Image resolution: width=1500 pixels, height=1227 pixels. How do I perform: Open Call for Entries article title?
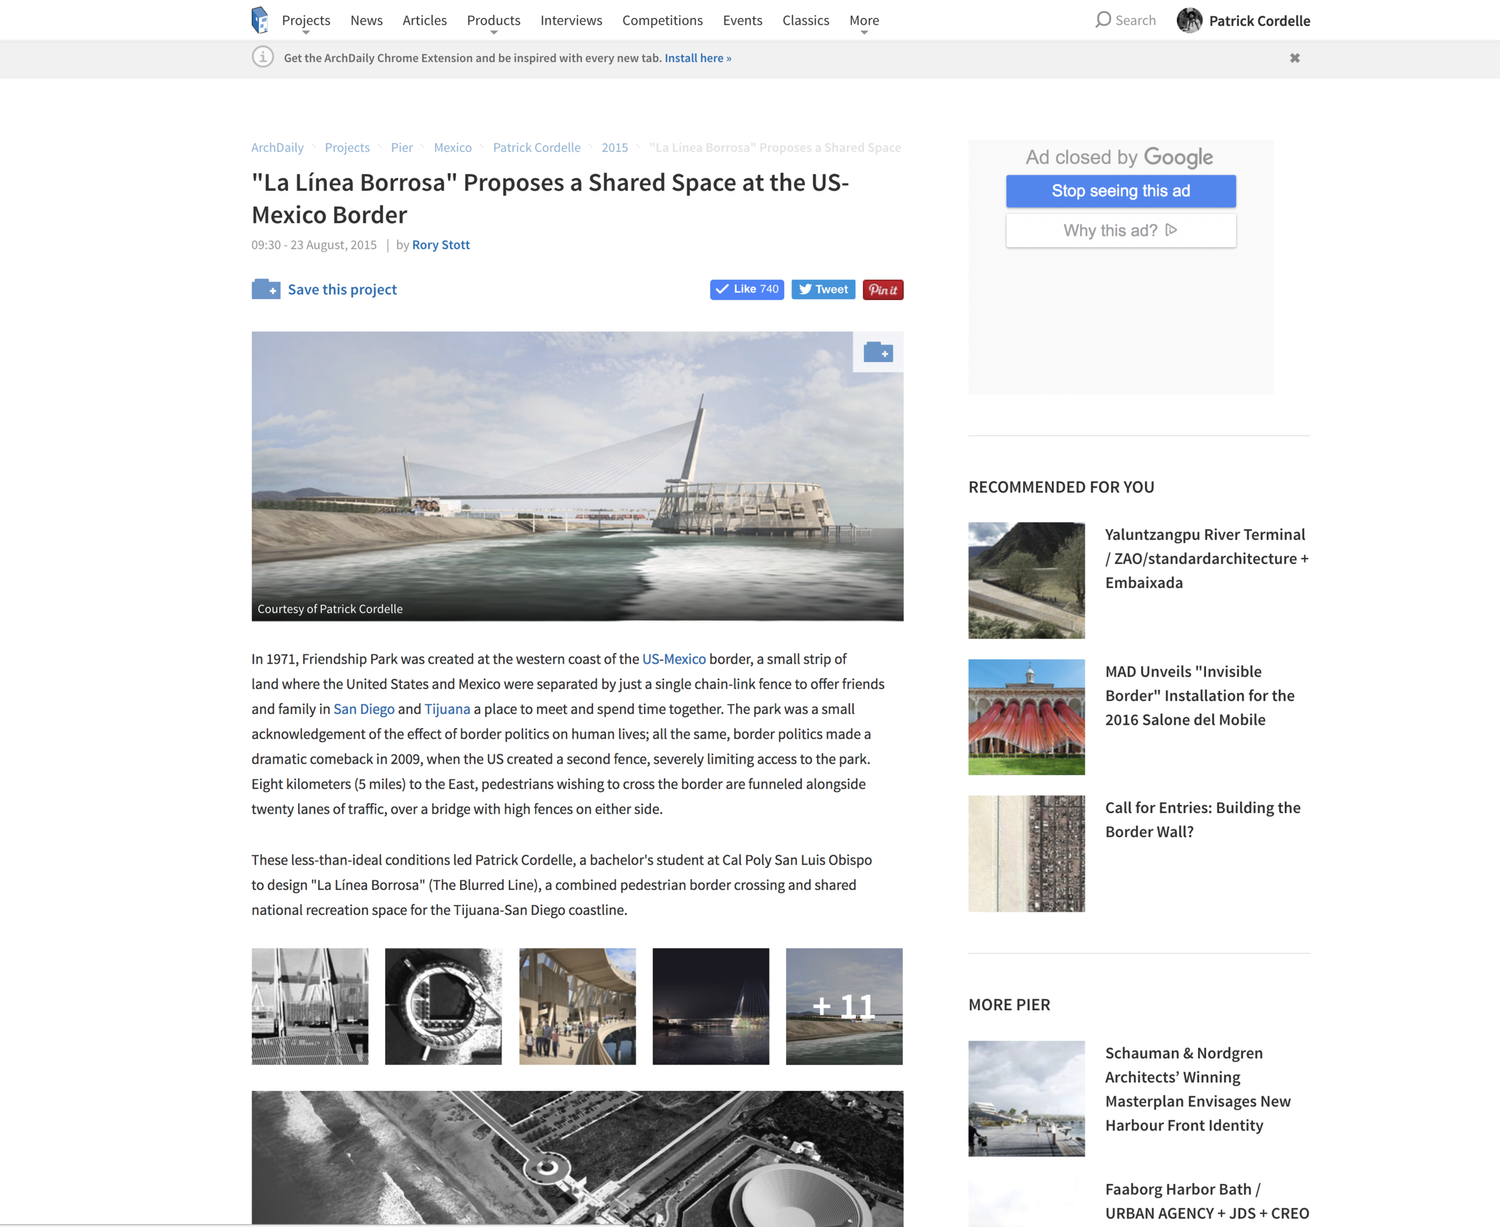tap(1203, 819)
